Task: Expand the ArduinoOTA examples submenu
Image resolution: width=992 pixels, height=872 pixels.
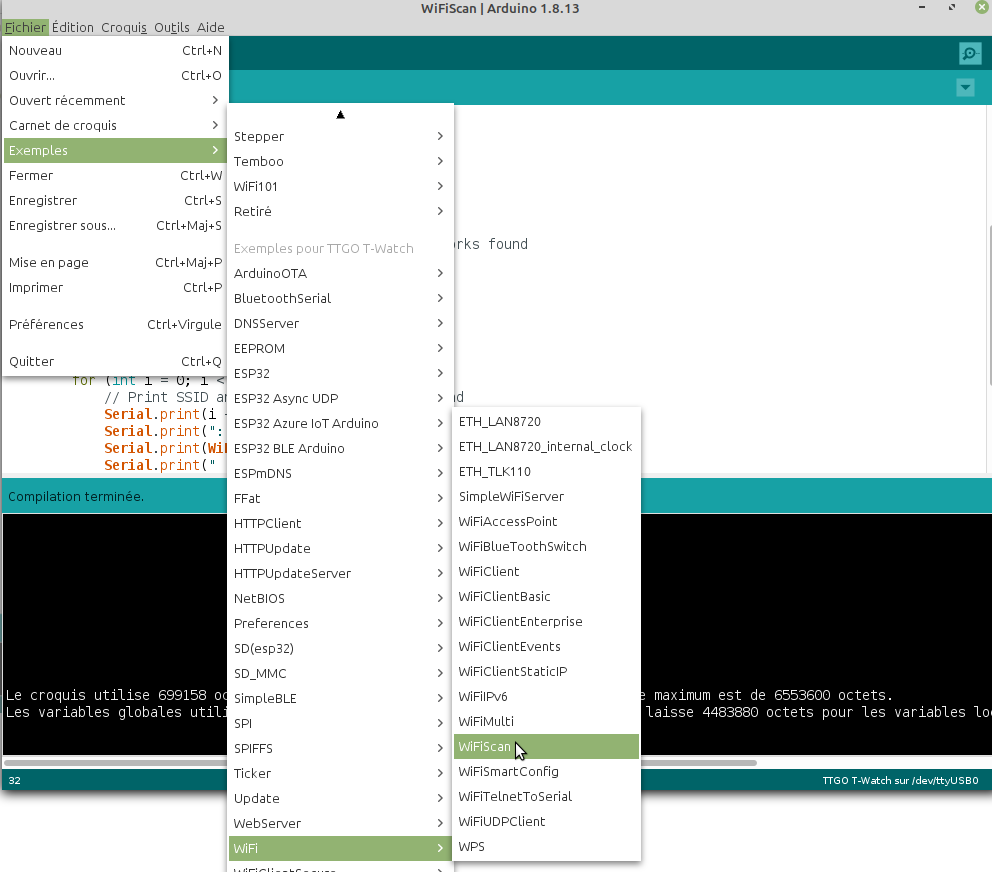Action: tap(340, 273)
